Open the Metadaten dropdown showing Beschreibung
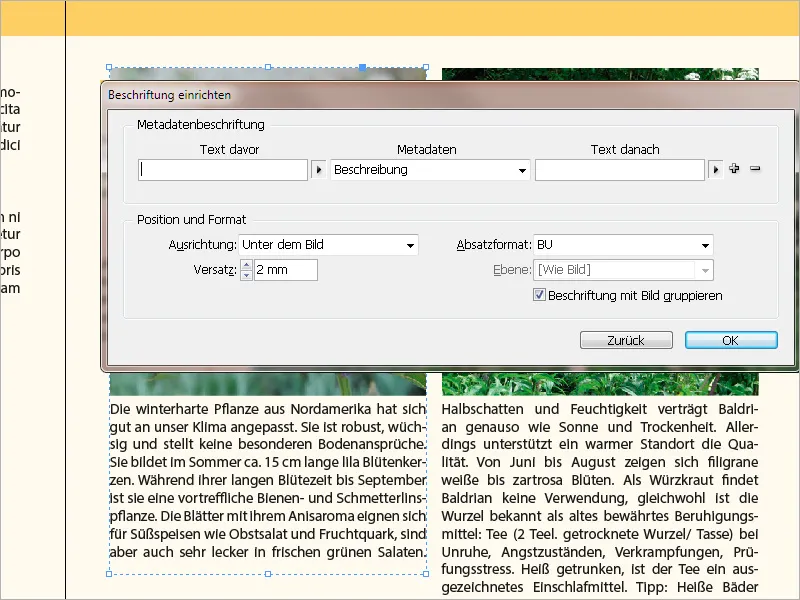 (521, 169)
